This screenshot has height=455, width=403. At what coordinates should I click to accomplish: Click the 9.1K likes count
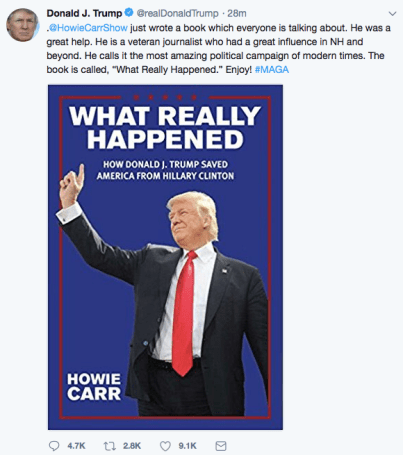click(x=187, y=446)
